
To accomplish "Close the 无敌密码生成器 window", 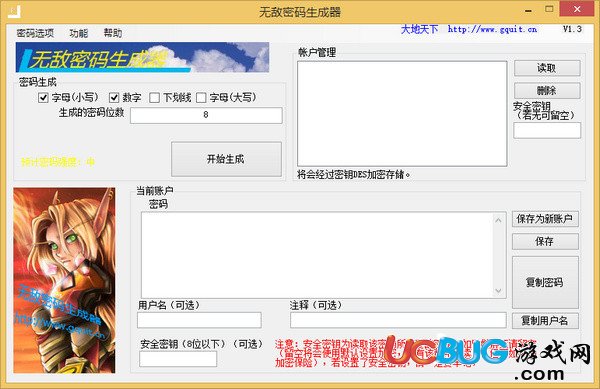I will 577,9.
